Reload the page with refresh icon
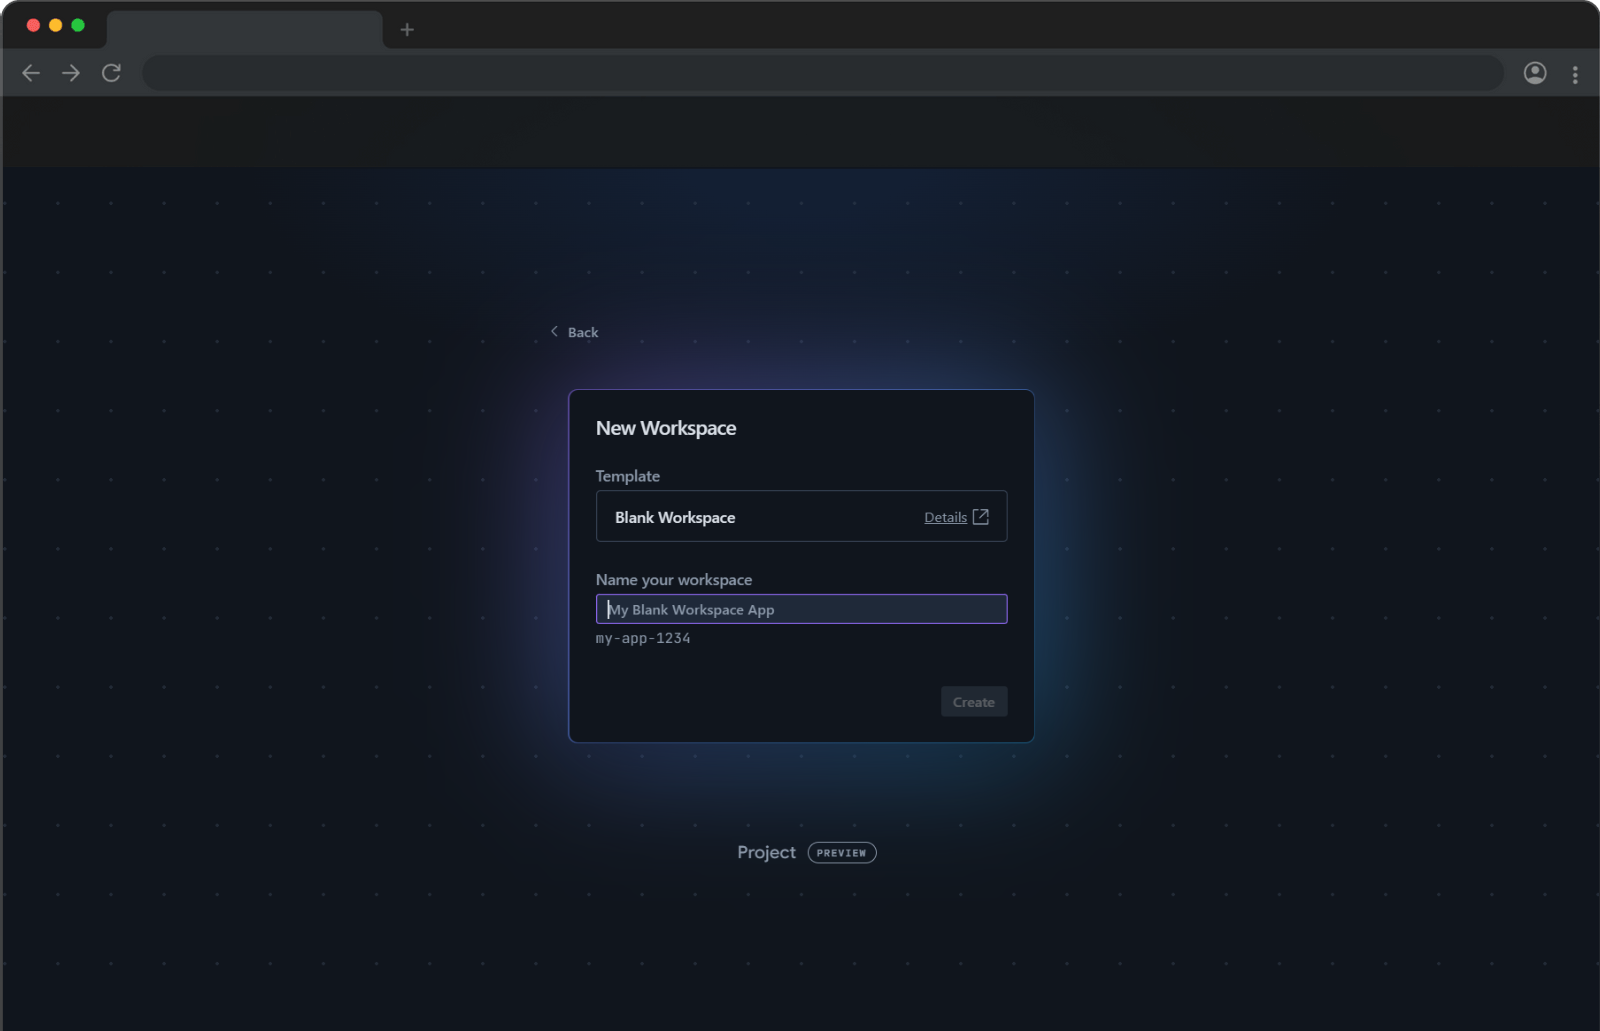 click(x=111, y=73)
